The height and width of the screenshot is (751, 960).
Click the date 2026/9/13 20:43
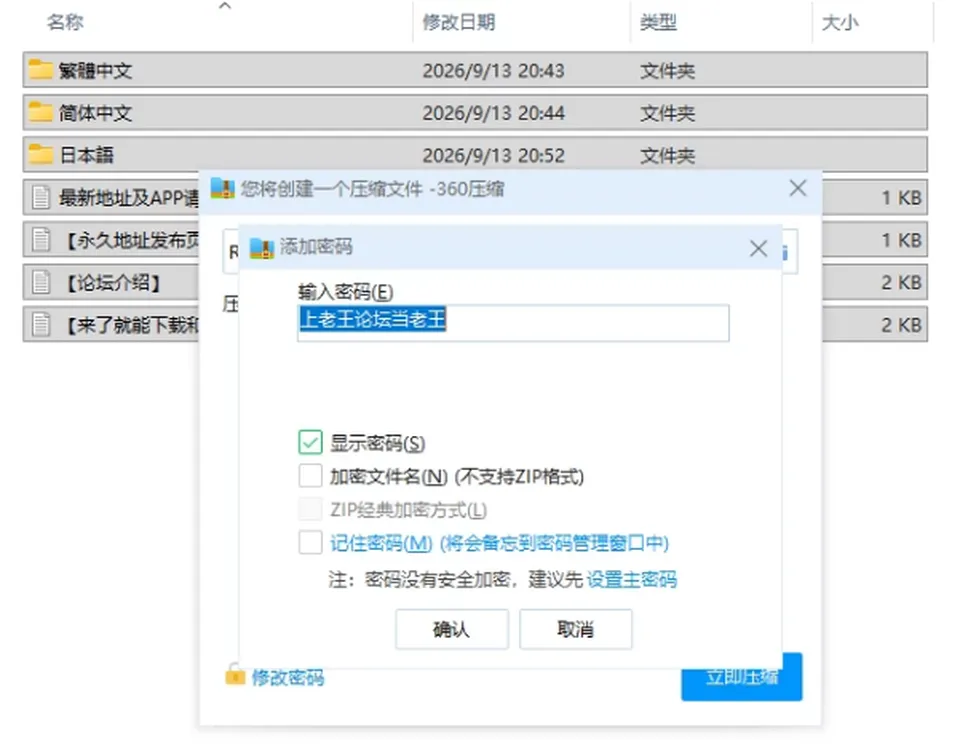coord(493,70)
